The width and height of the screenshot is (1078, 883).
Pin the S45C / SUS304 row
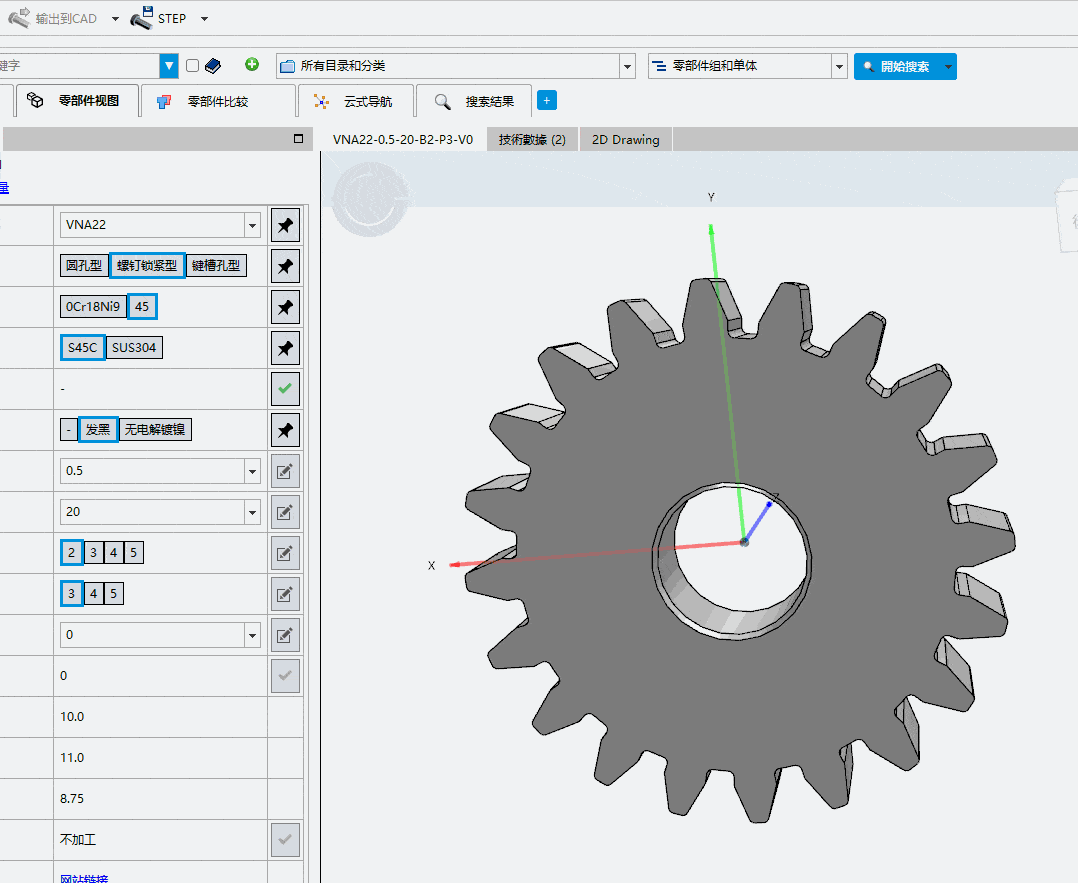point(285,348)
